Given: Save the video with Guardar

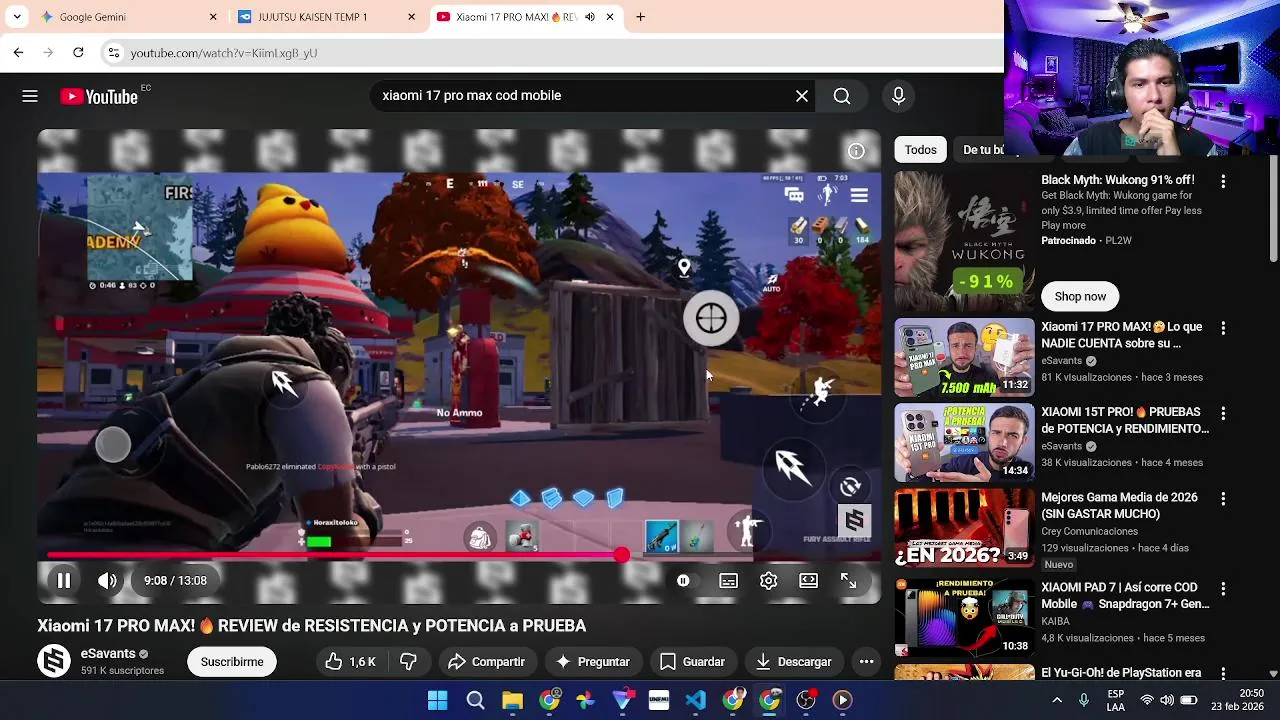Looking at the screenshot, I should coord(692,661).
